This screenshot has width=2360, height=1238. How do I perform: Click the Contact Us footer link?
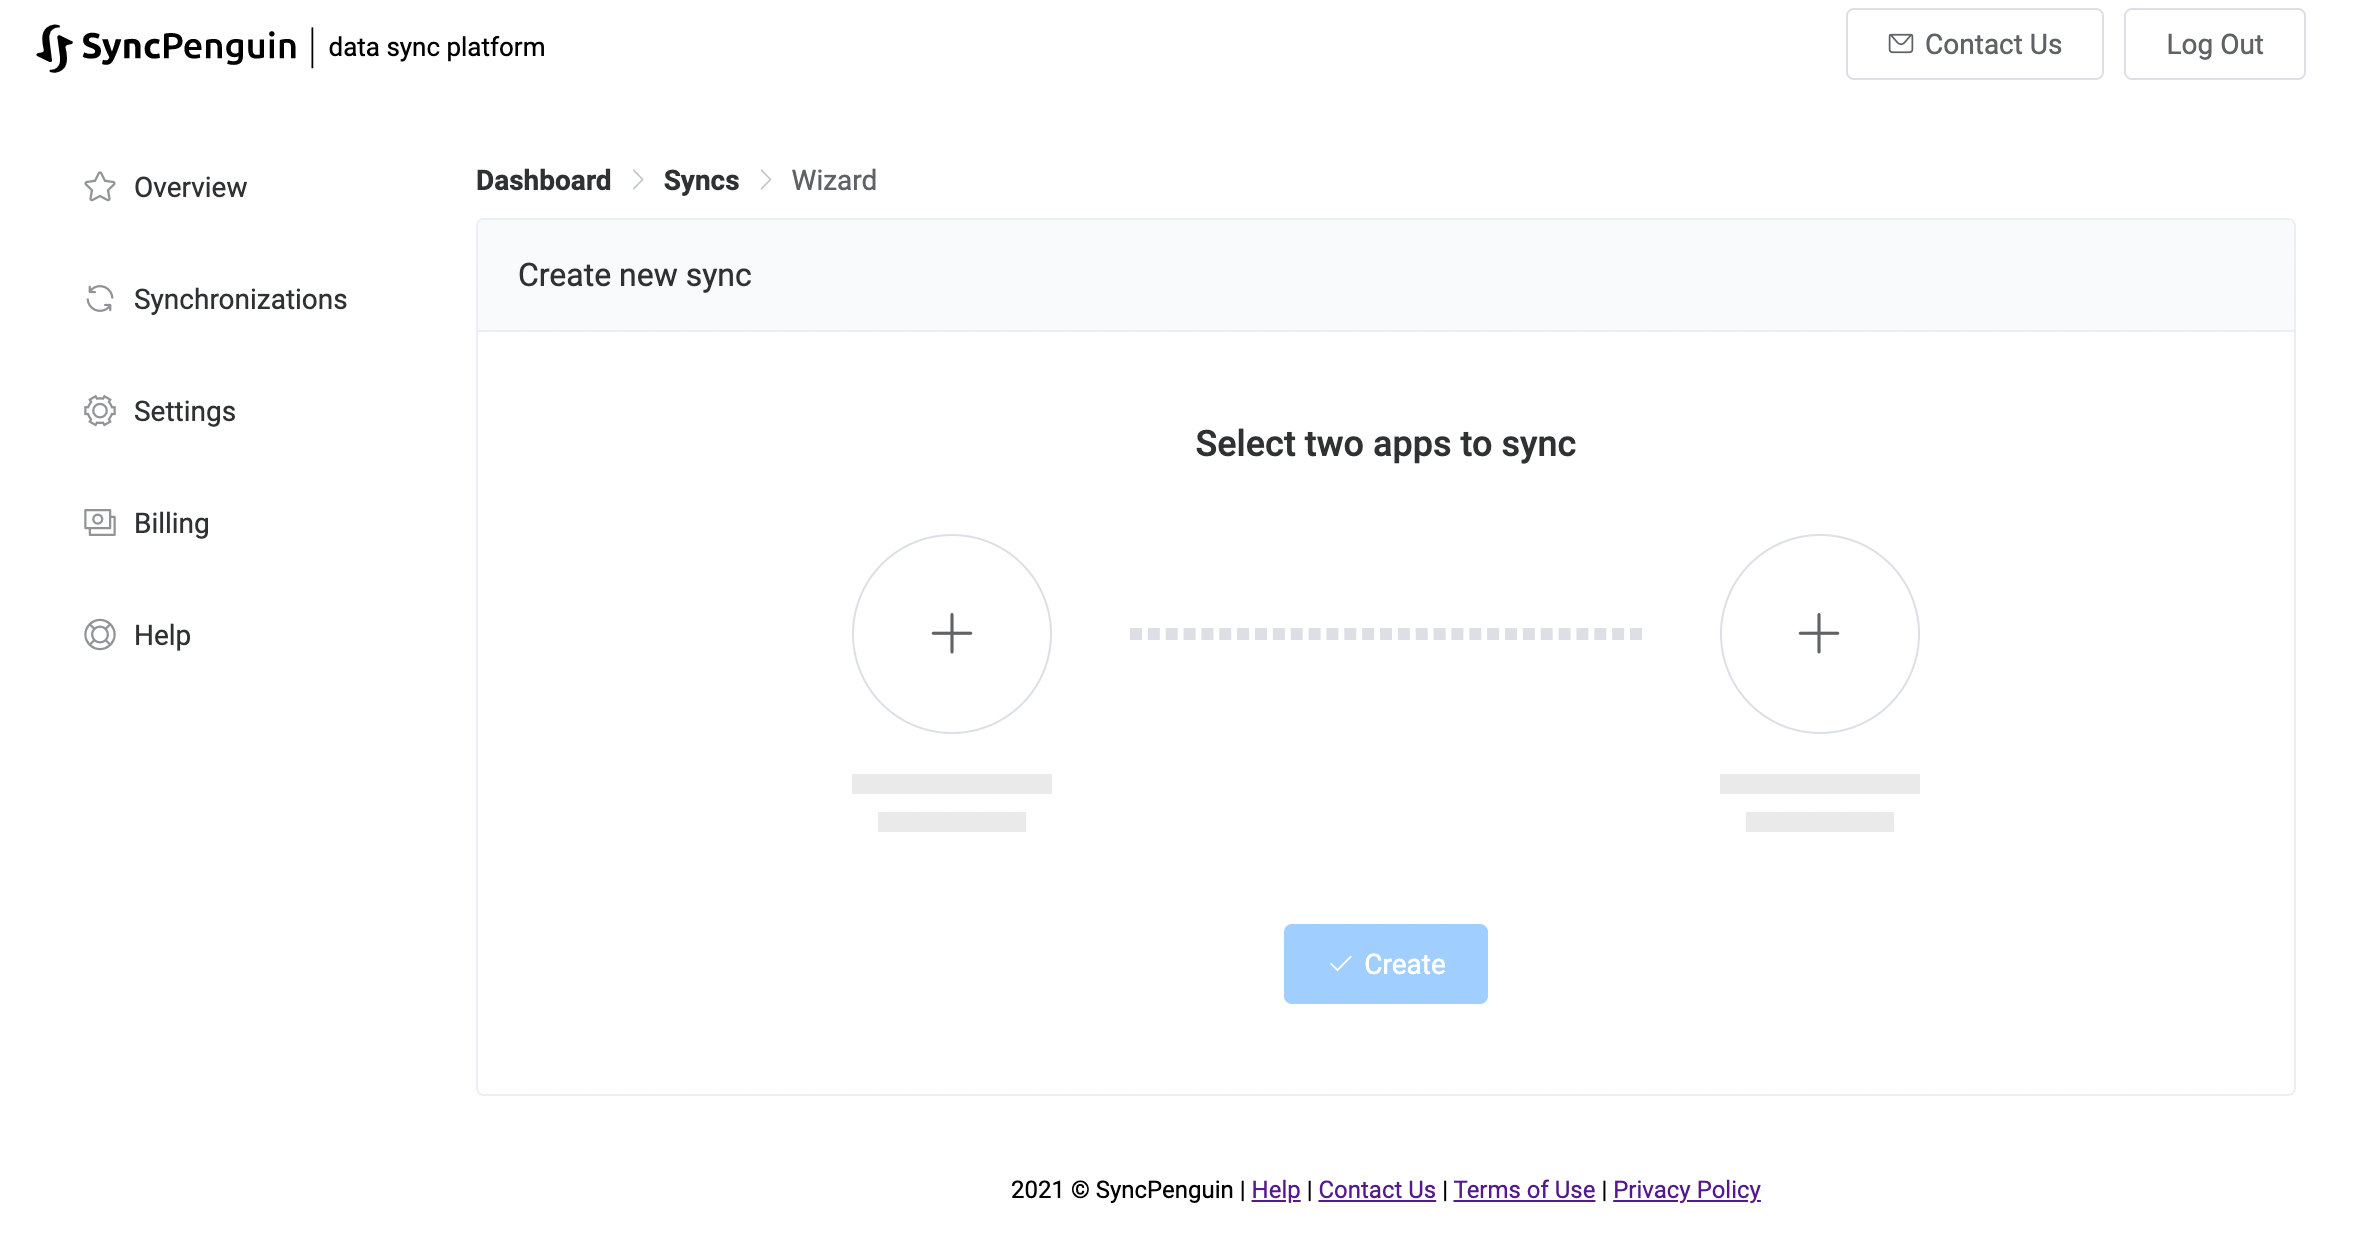point(1375,1190)
